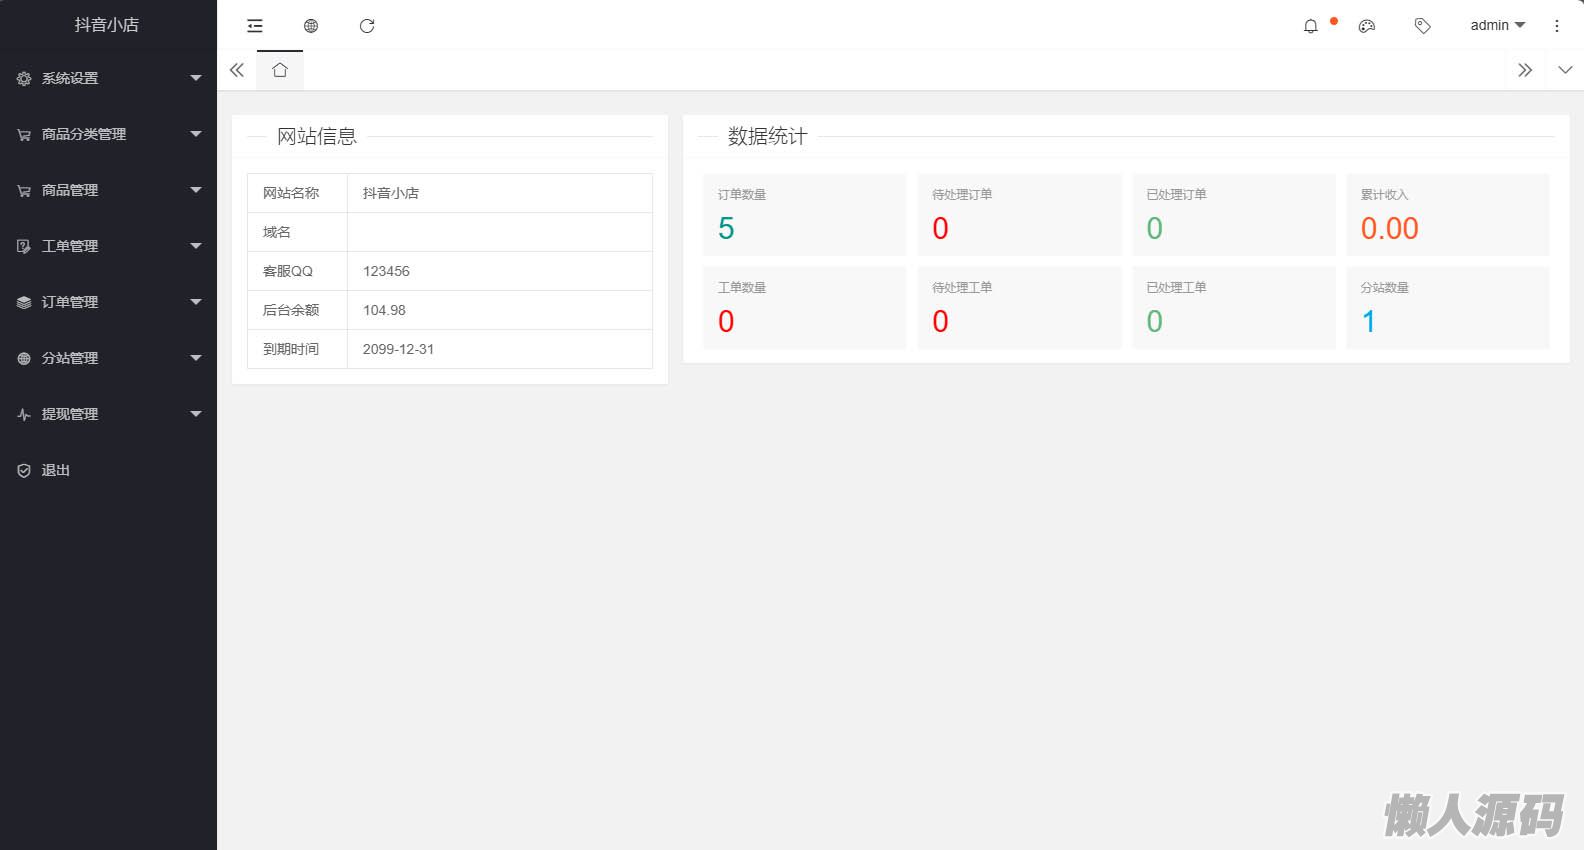
Task: Toggle the sidebar collapse icon
Action: click(x=255, y=26)
